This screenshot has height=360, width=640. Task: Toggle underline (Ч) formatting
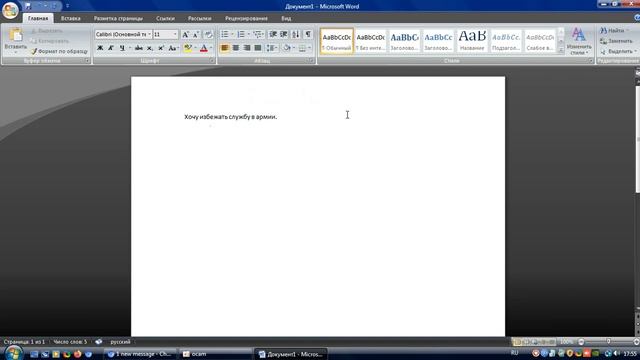[122, 48]
